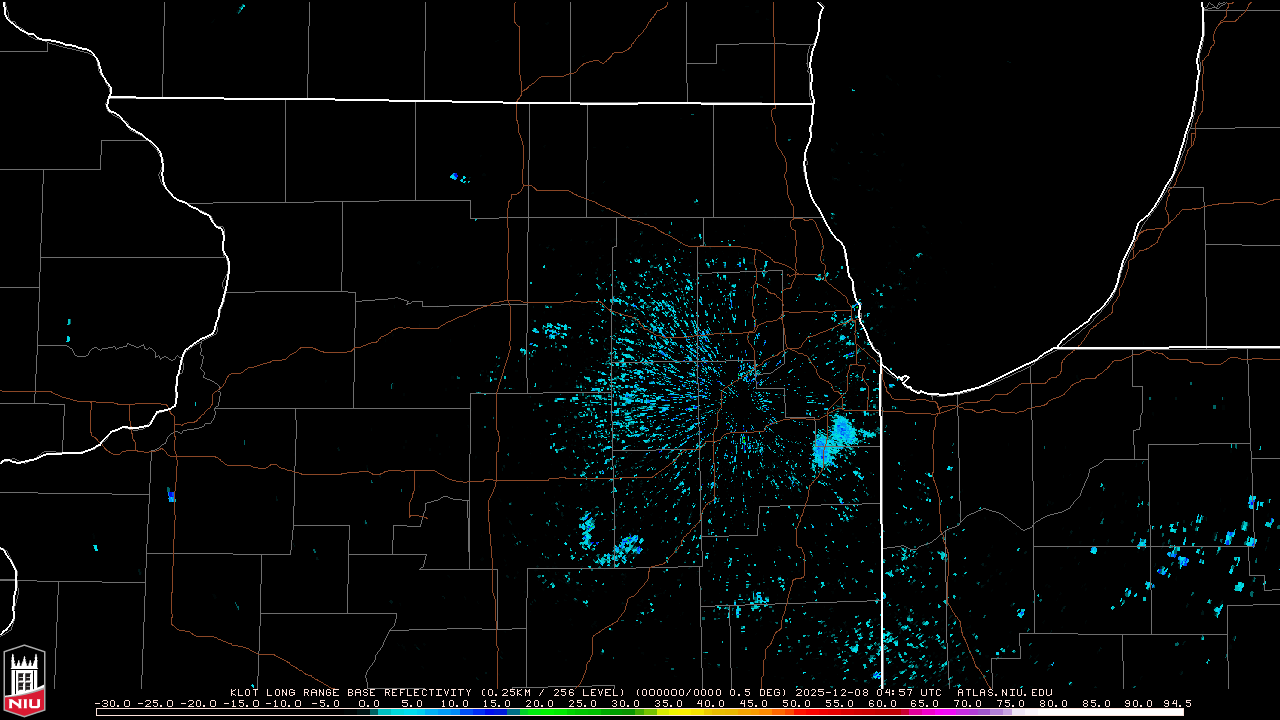The width and height of the screenshot is (1280, 720).
Task: Click the isolated blue echo near the top
Action: [x=456, y=178]
